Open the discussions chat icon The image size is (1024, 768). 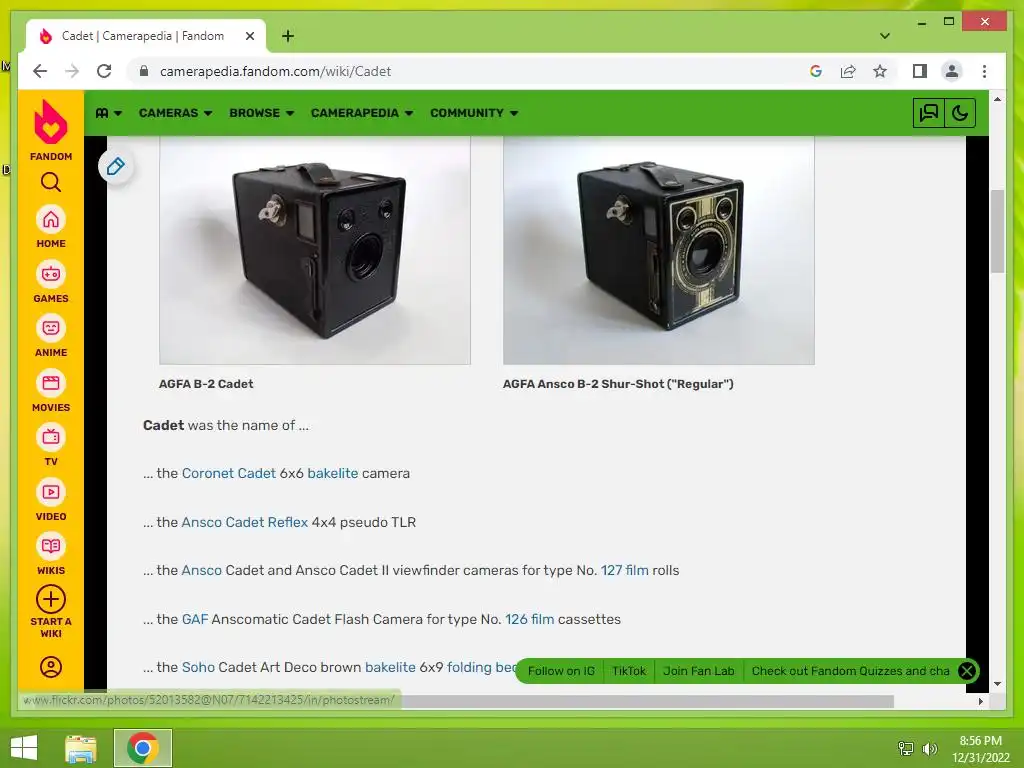point(929,113)
